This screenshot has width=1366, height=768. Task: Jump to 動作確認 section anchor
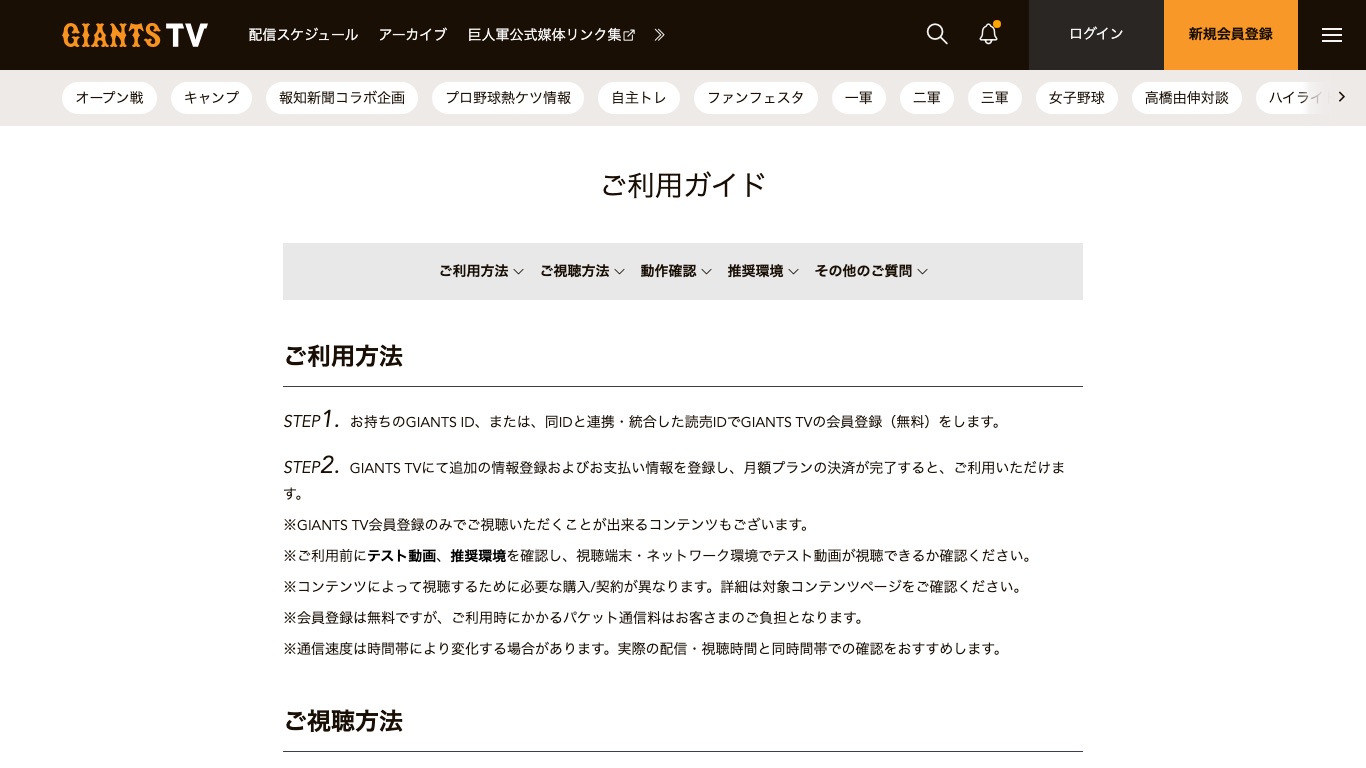point(676,271)
